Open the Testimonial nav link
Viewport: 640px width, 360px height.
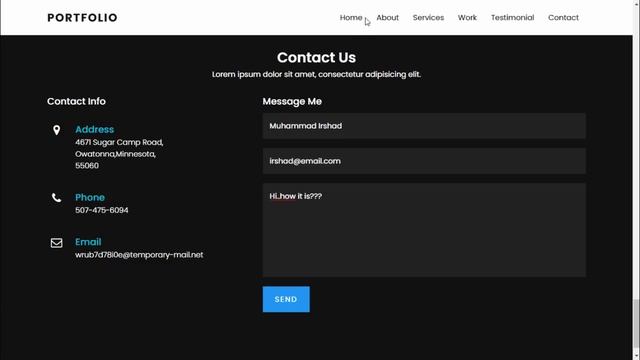[x=512, y=18]
